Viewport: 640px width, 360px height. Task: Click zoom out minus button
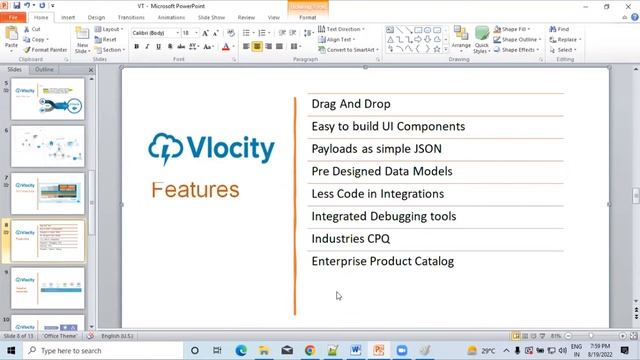pos(568,336)
